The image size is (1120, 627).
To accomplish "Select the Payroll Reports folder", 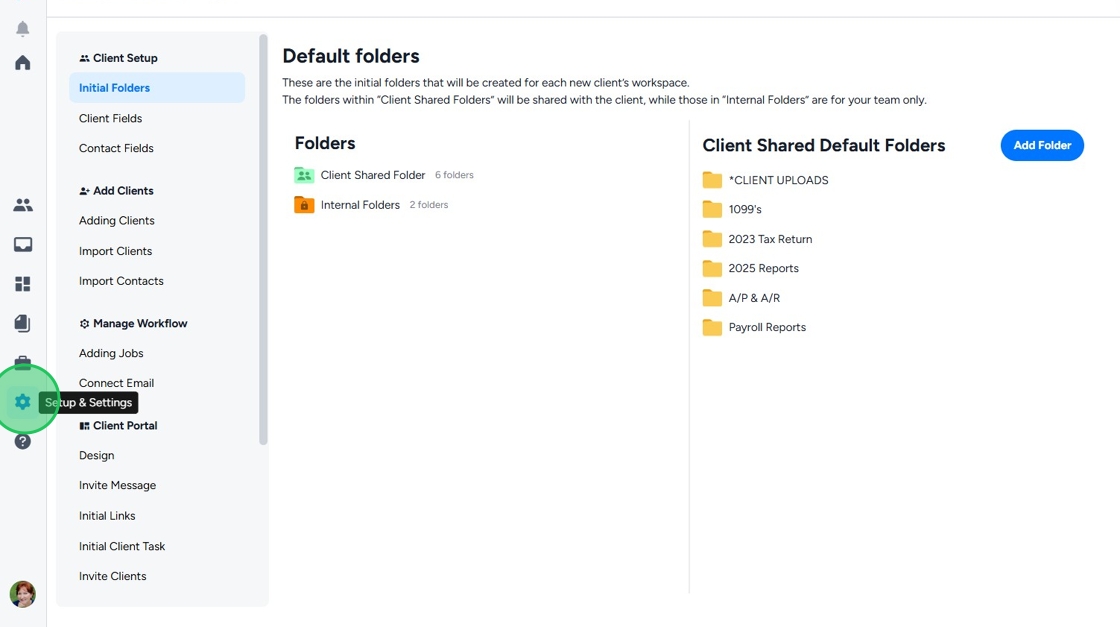I will (x=766, y=327).
